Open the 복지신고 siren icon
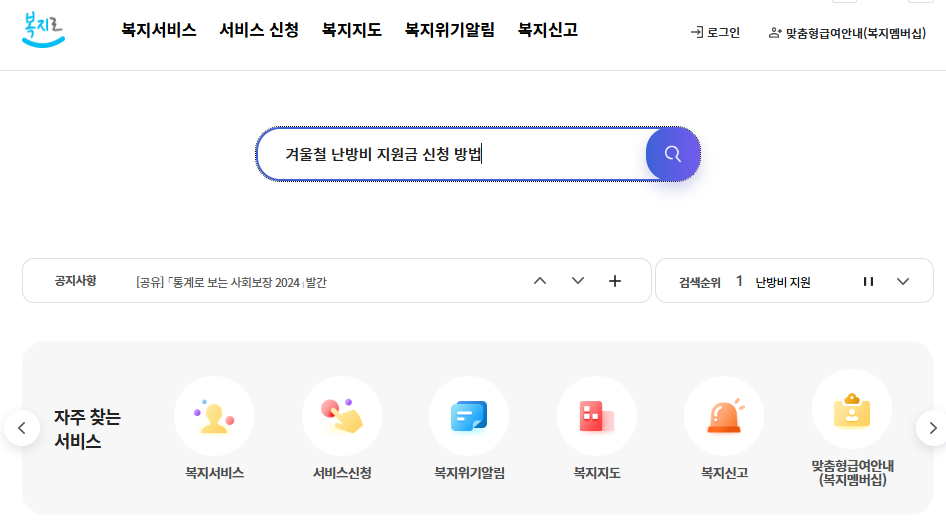Image resolution: width=946 pixels, height=528 pixels. click(x=724, y=417)
